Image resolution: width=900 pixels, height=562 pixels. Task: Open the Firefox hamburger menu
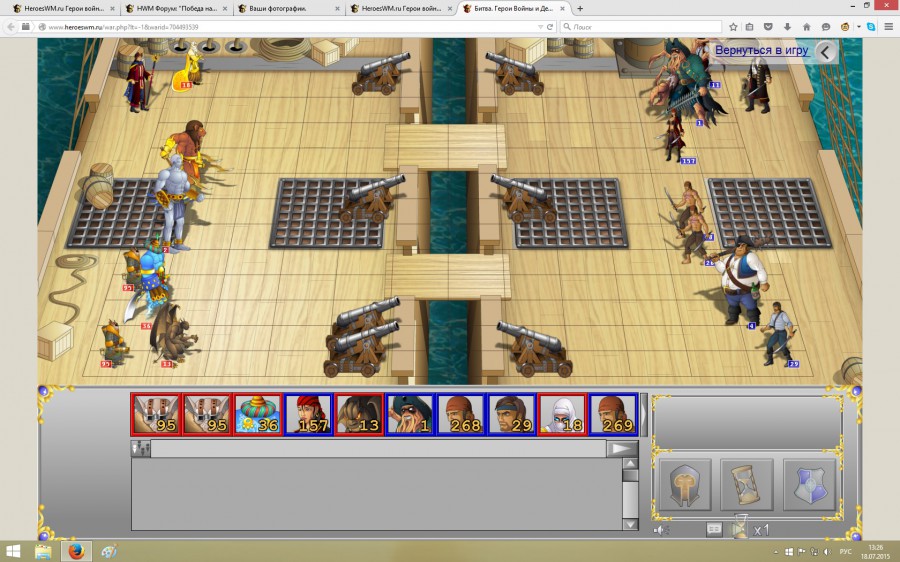889,27
